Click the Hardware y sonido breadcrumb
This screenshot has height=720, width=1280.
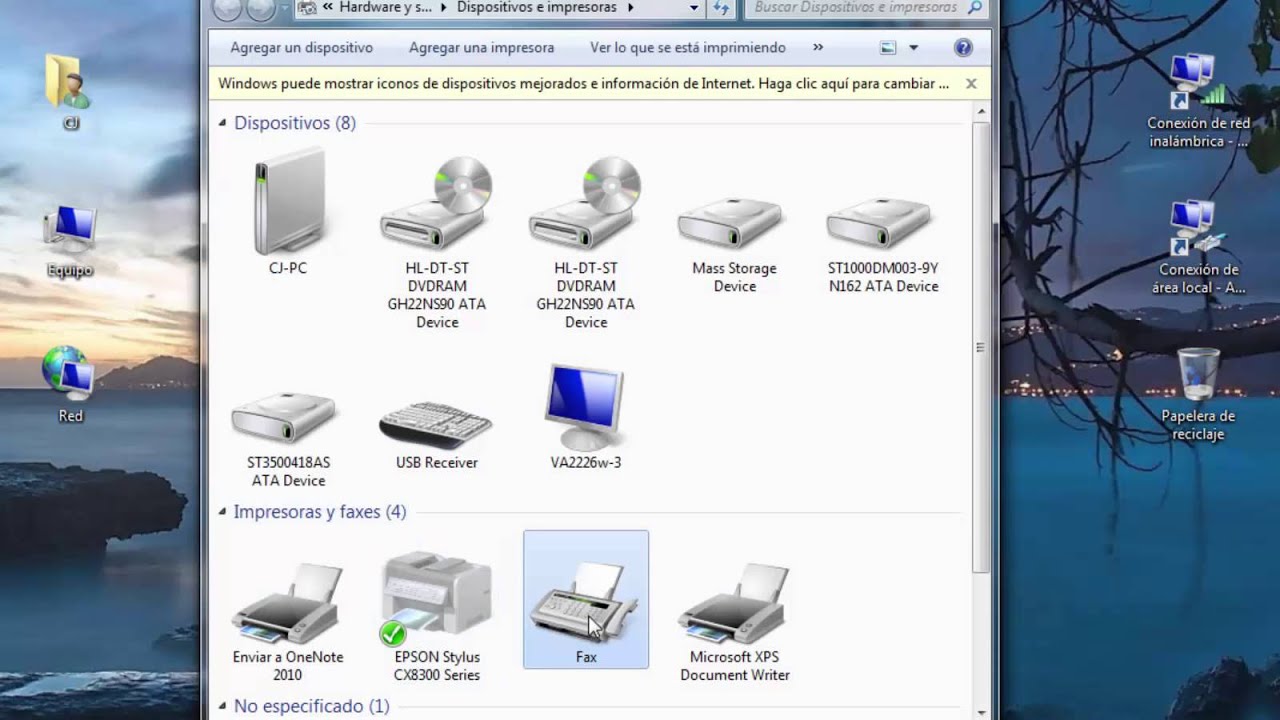(386, 8)
